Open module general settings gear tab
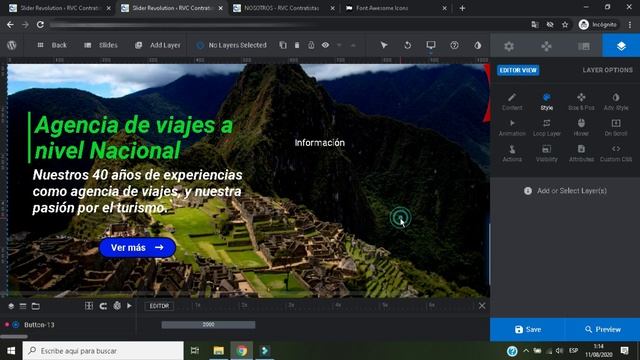This screenshot has height=360, width=640. pos(509,46)
